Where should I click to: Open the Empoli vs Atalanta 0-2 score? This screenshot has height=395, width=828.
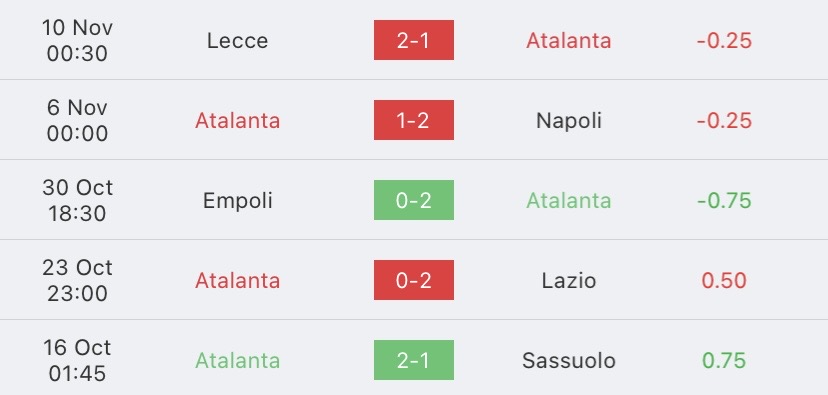(413, 200)
